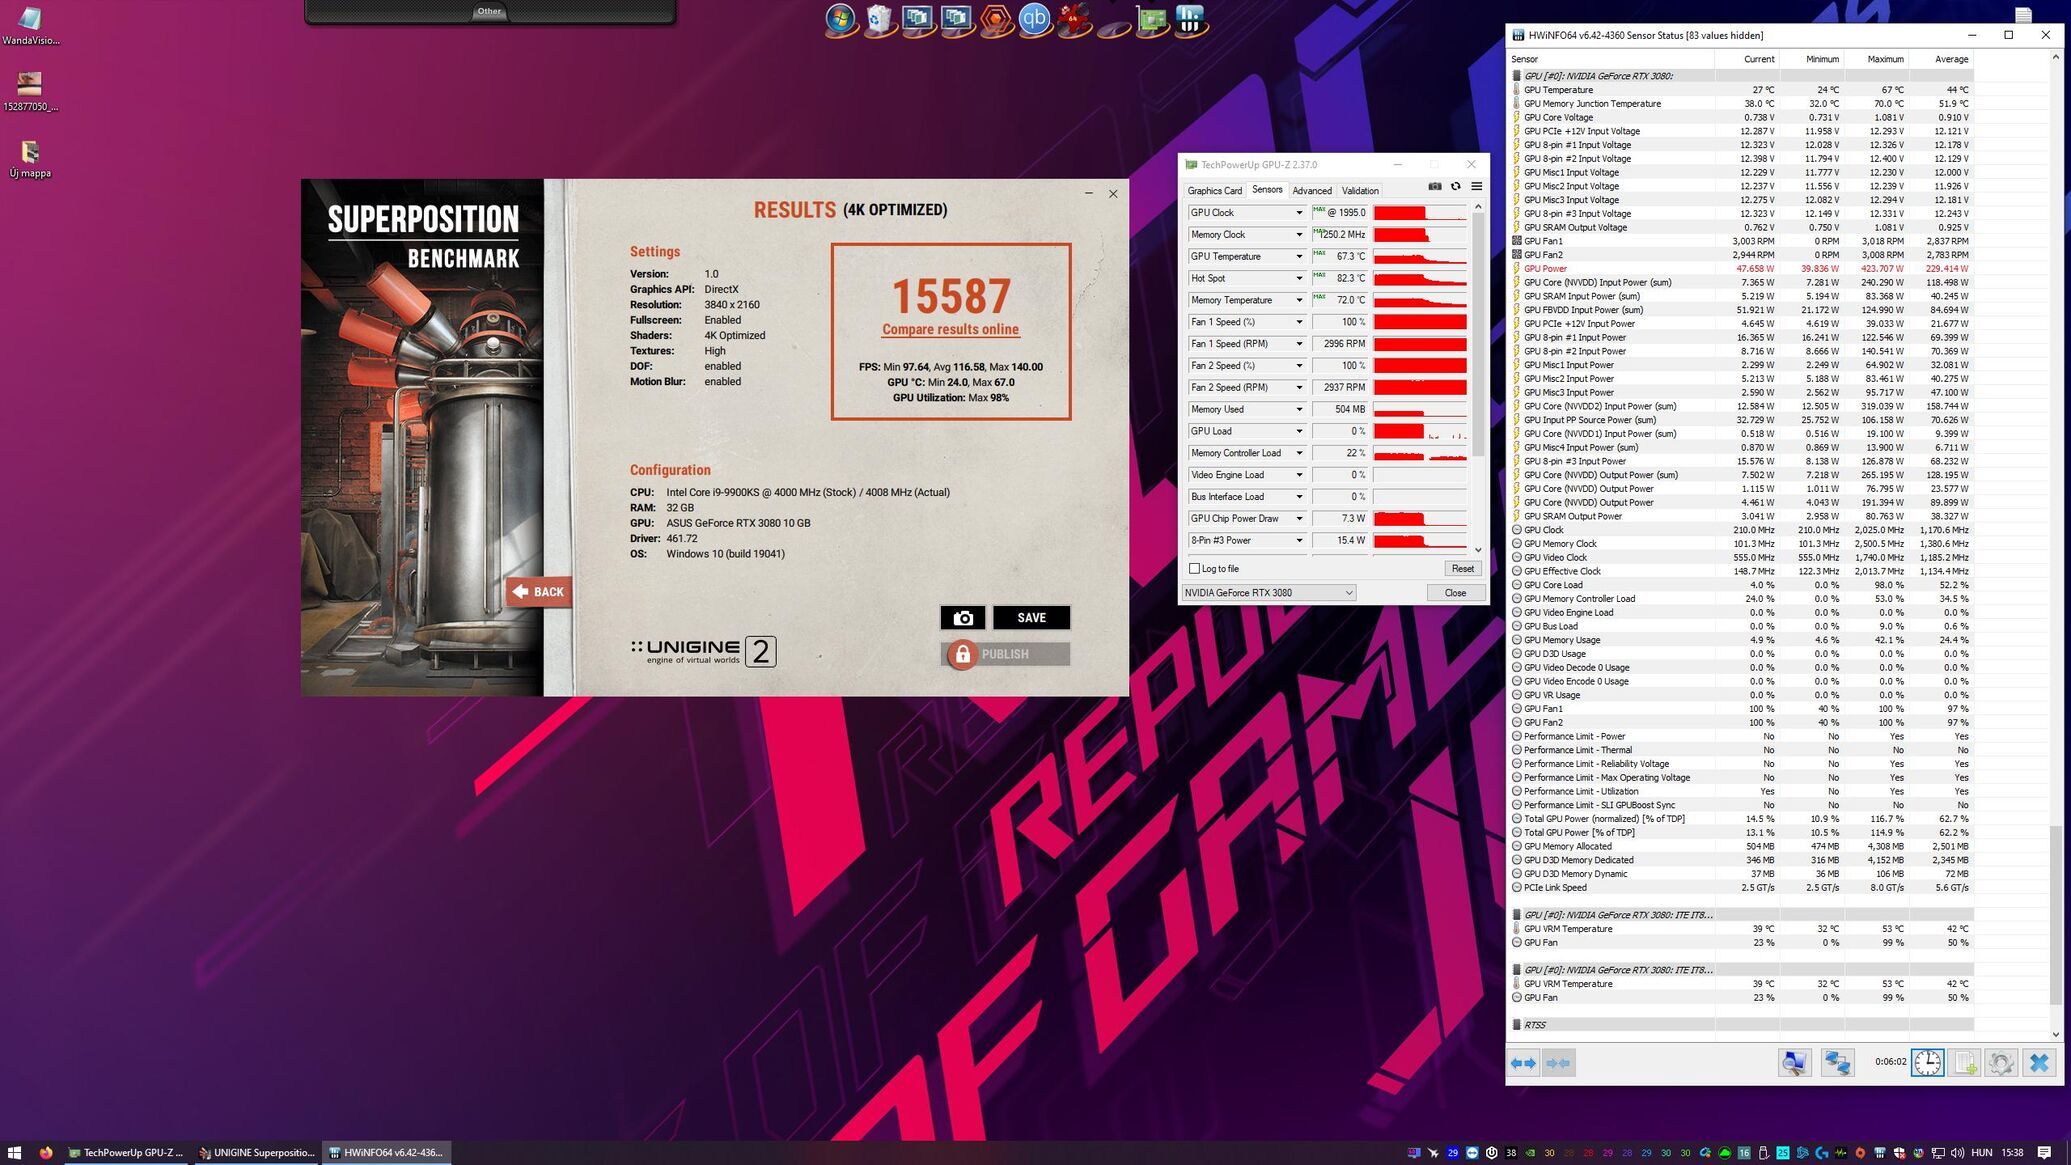
Task: Open the GPU-Z hamburger menu icon
Action: click(x=1477, y=186)
